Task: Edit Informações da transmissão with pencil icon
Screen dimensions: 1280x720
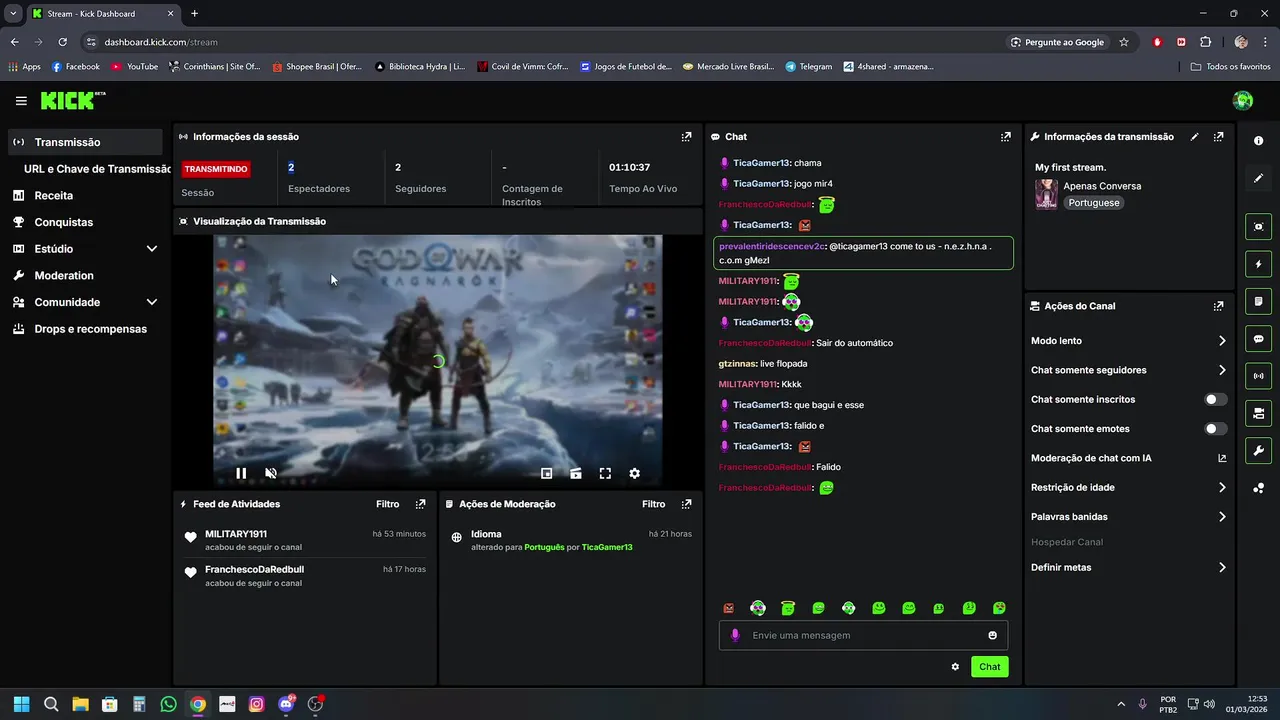Action: [1194, 137]
